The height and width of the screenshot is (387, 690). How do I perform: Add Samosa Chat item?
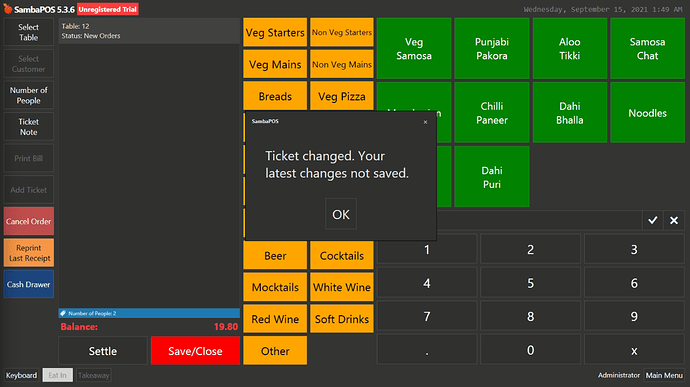(x=647, y=48)
